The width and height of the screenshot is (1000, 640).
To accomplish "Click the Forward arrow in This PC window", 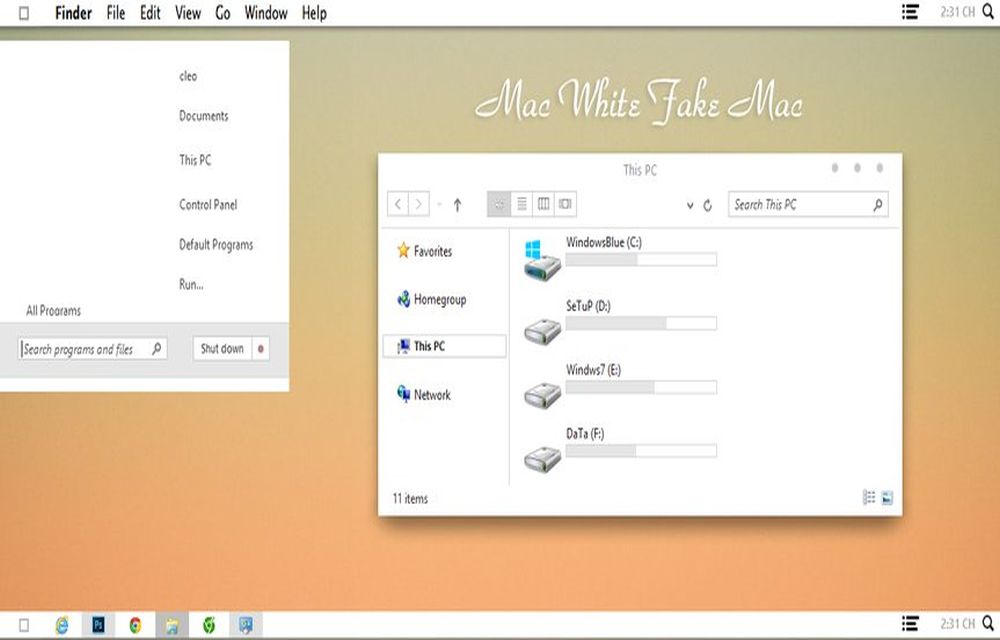I will coord(418,204).
